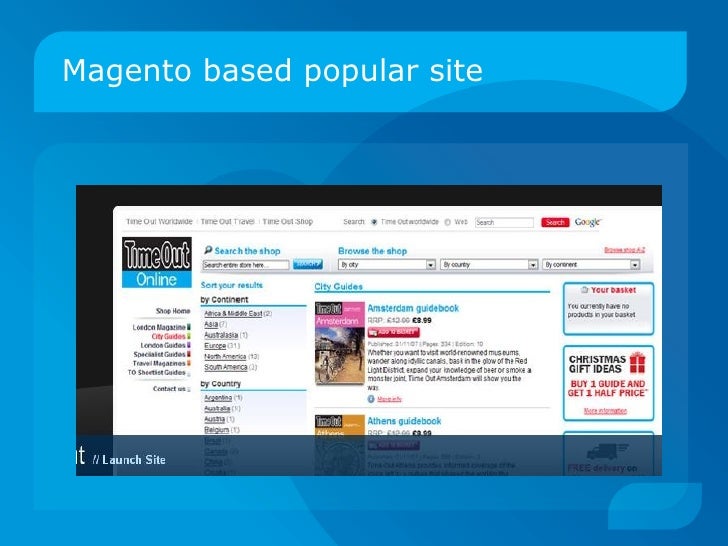728x546 pixels.
Task: Open Contact us link in sidebar
Action: (169, 389)
